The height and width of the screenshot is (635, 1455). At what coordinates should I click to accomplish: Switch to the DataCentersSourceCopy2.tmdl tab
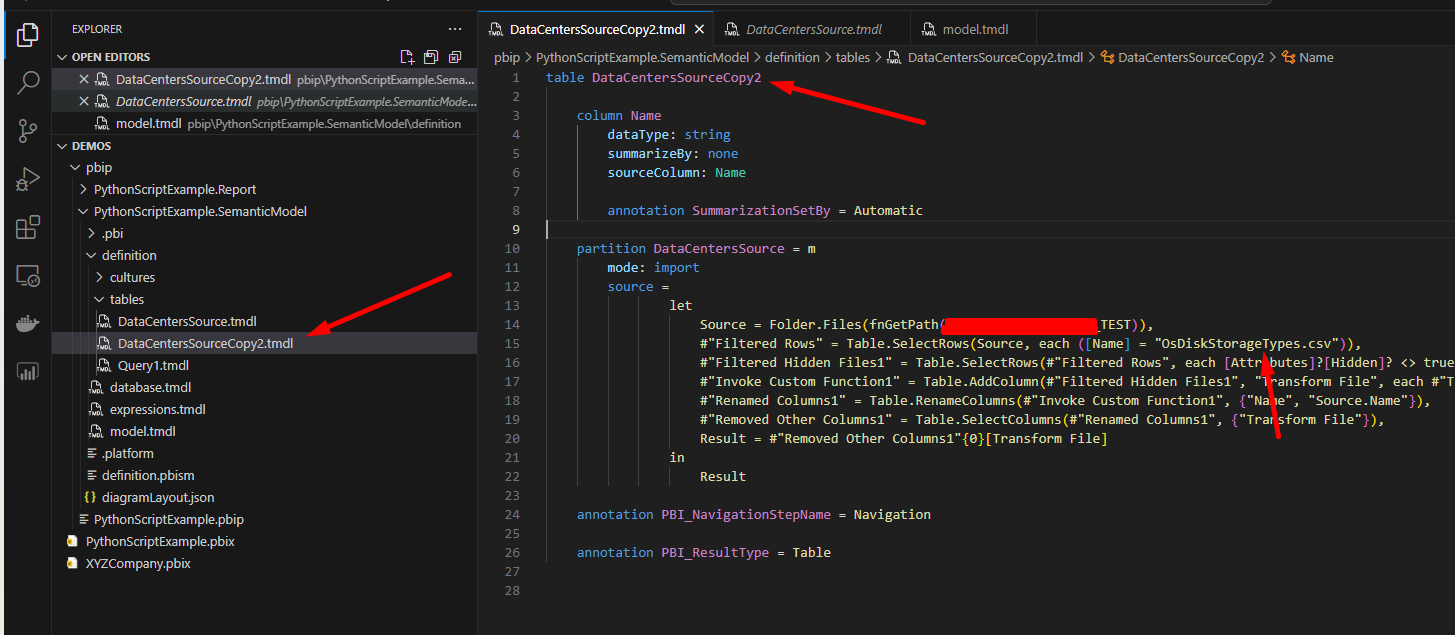[597, 30]
